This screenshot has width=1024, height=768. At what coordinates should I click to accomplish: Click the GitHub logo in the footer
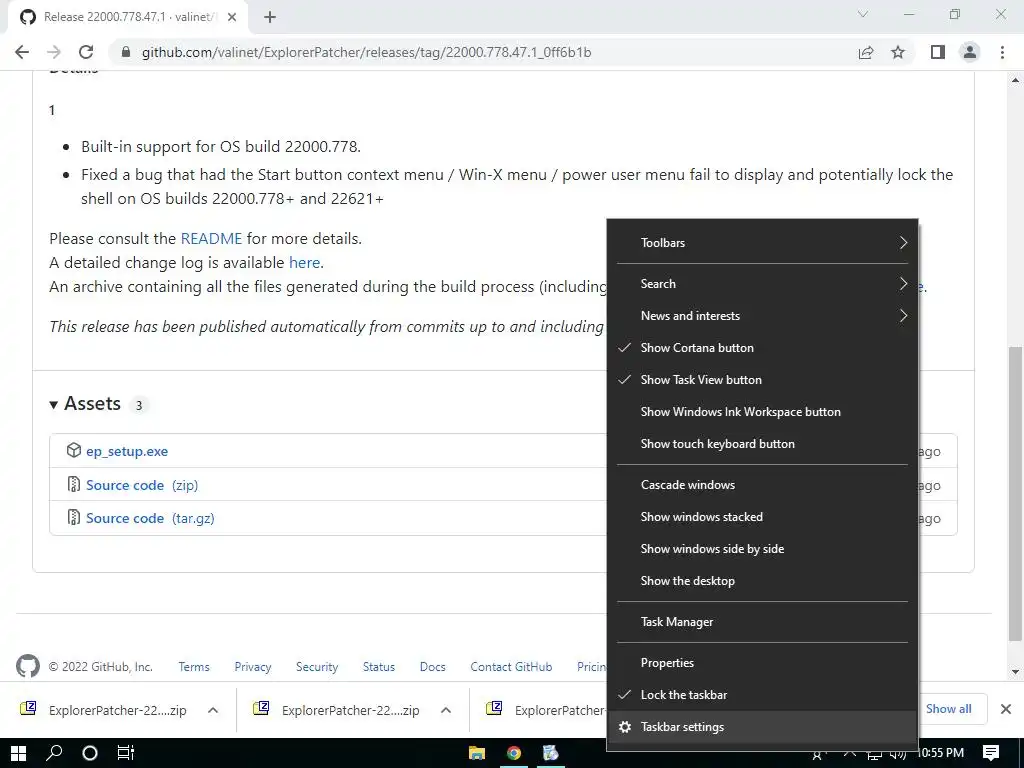point(27,666)
